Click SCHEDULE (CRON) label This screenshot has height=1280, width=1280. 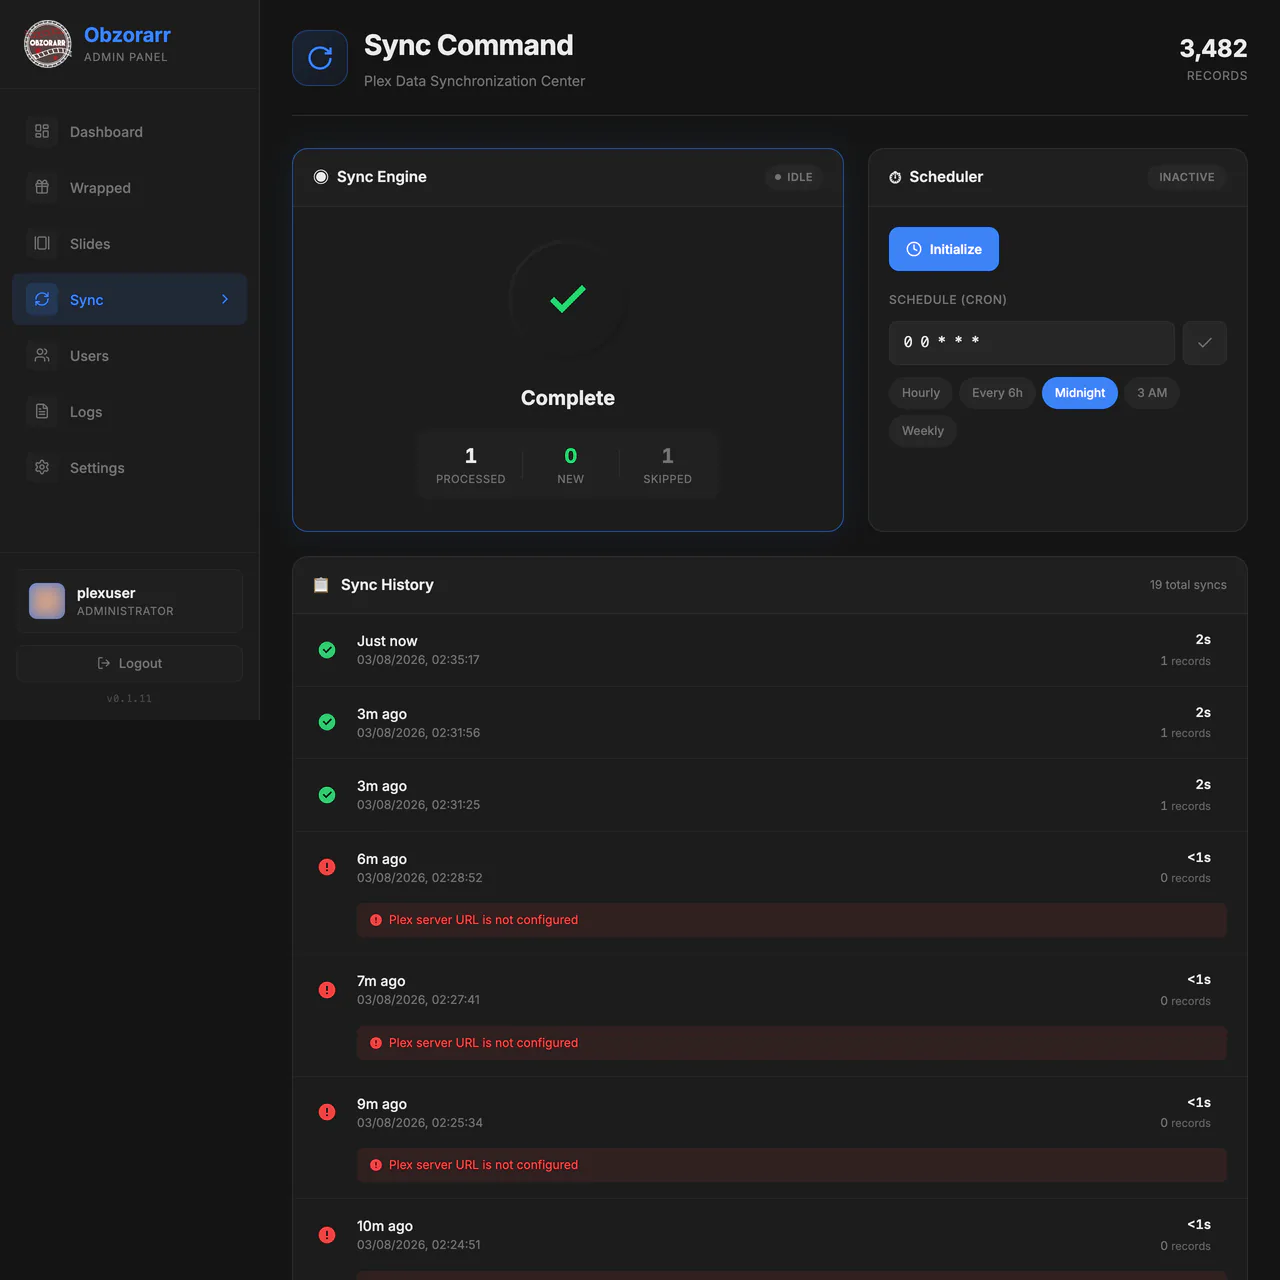(x=948, y=300)
